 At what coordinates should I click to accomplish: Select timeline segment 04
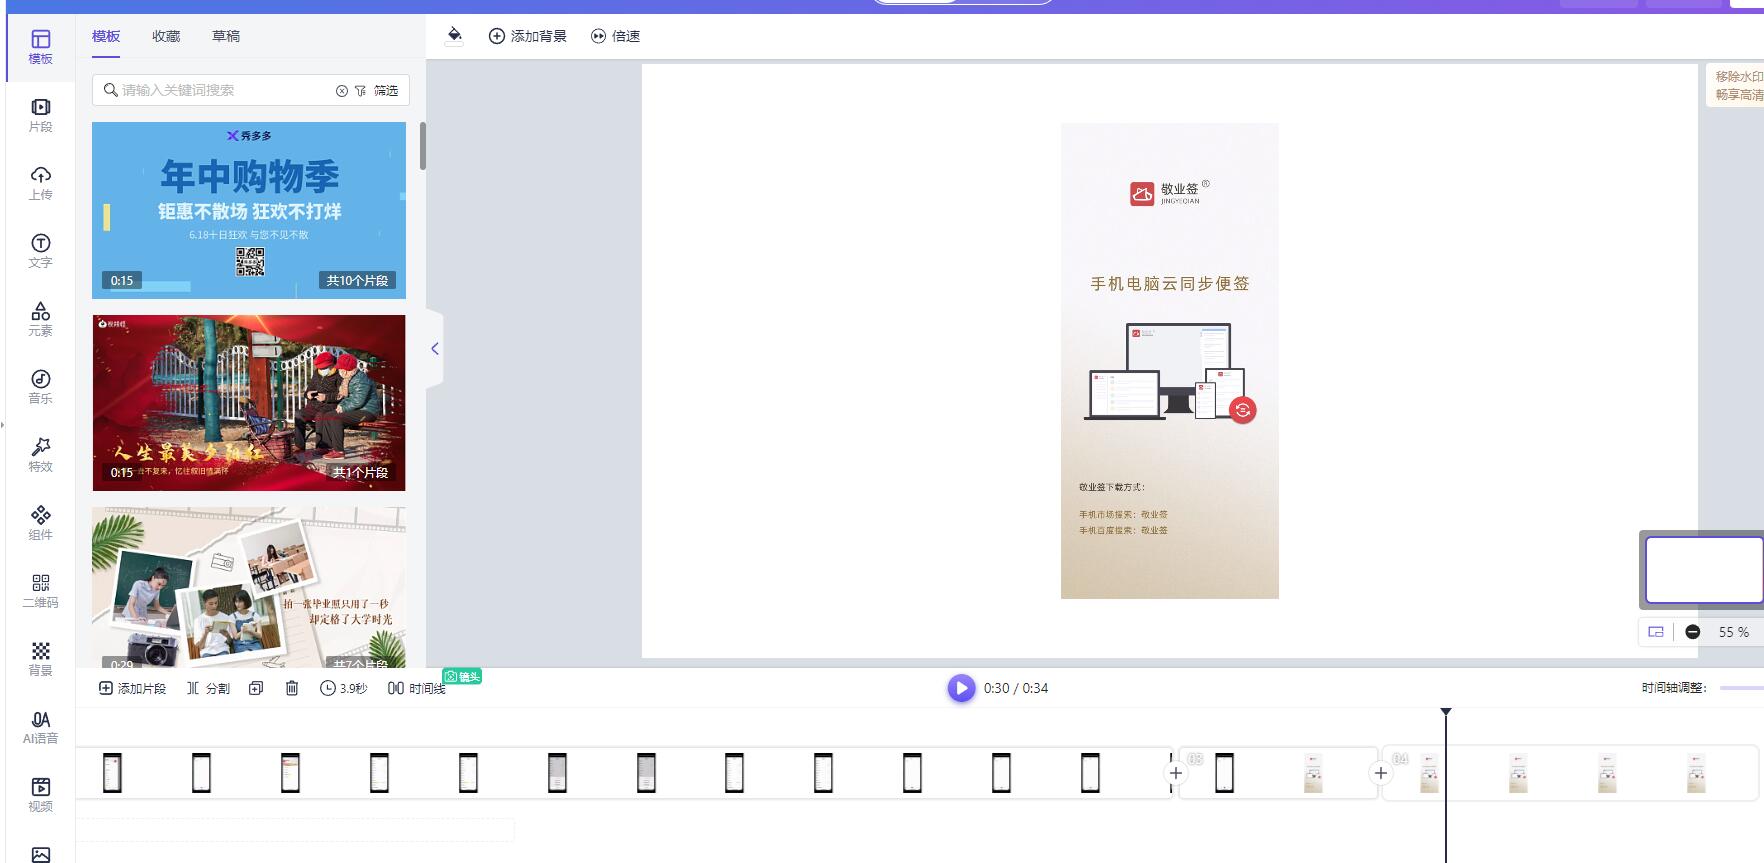[1571, 773]
